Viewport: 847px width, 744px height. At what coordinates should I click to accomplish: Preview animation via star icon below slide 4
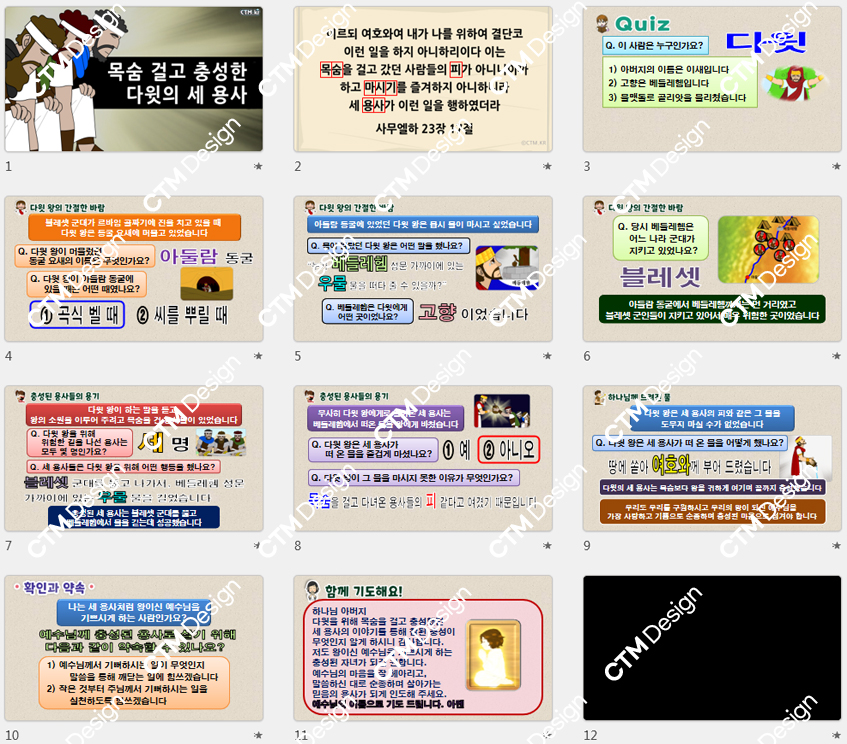[x=257, y=356]
